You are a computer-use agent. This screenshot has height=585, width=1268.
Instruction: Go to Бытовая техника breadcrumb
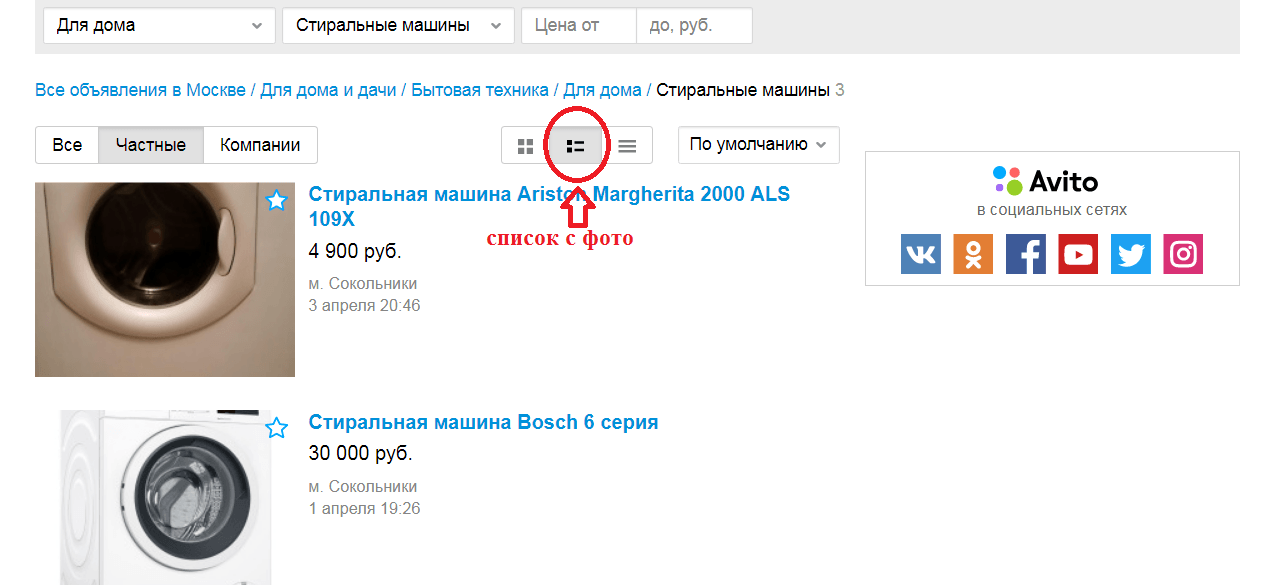pyautogui.click(x=480, y=90)
